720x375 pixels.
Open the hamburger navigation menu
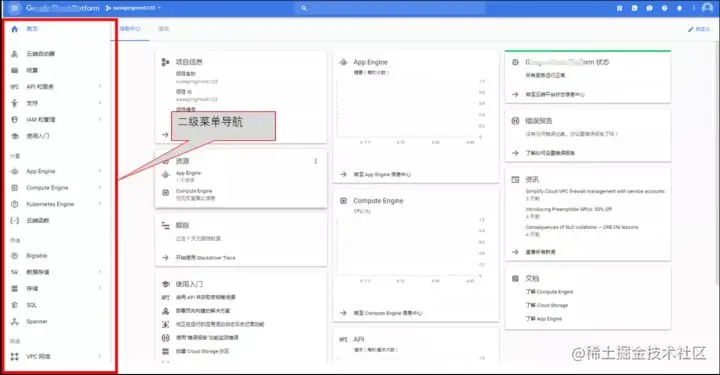[x=14, y=8]
